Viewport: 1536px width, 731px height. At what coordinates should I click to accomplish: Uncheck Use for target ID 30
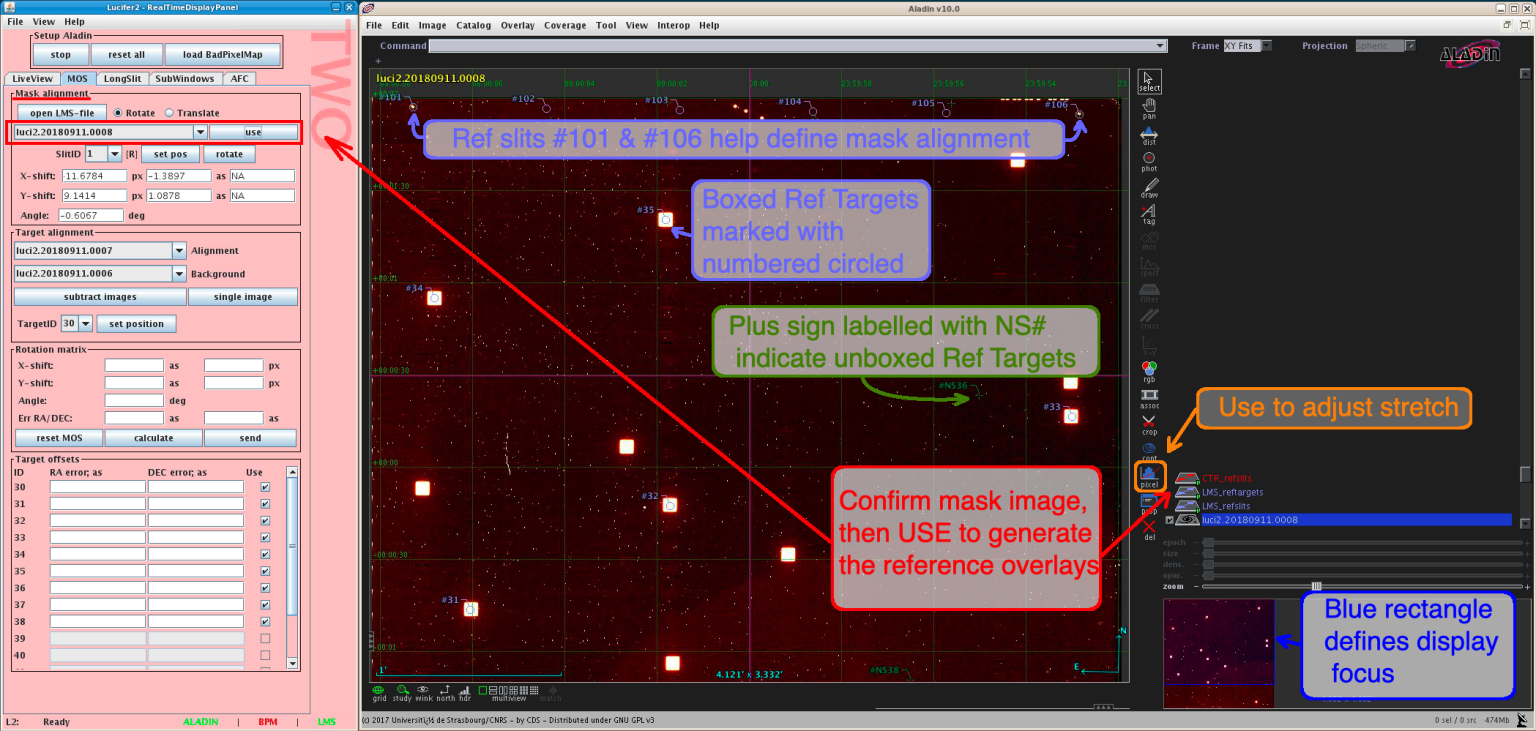coord(265,487)
